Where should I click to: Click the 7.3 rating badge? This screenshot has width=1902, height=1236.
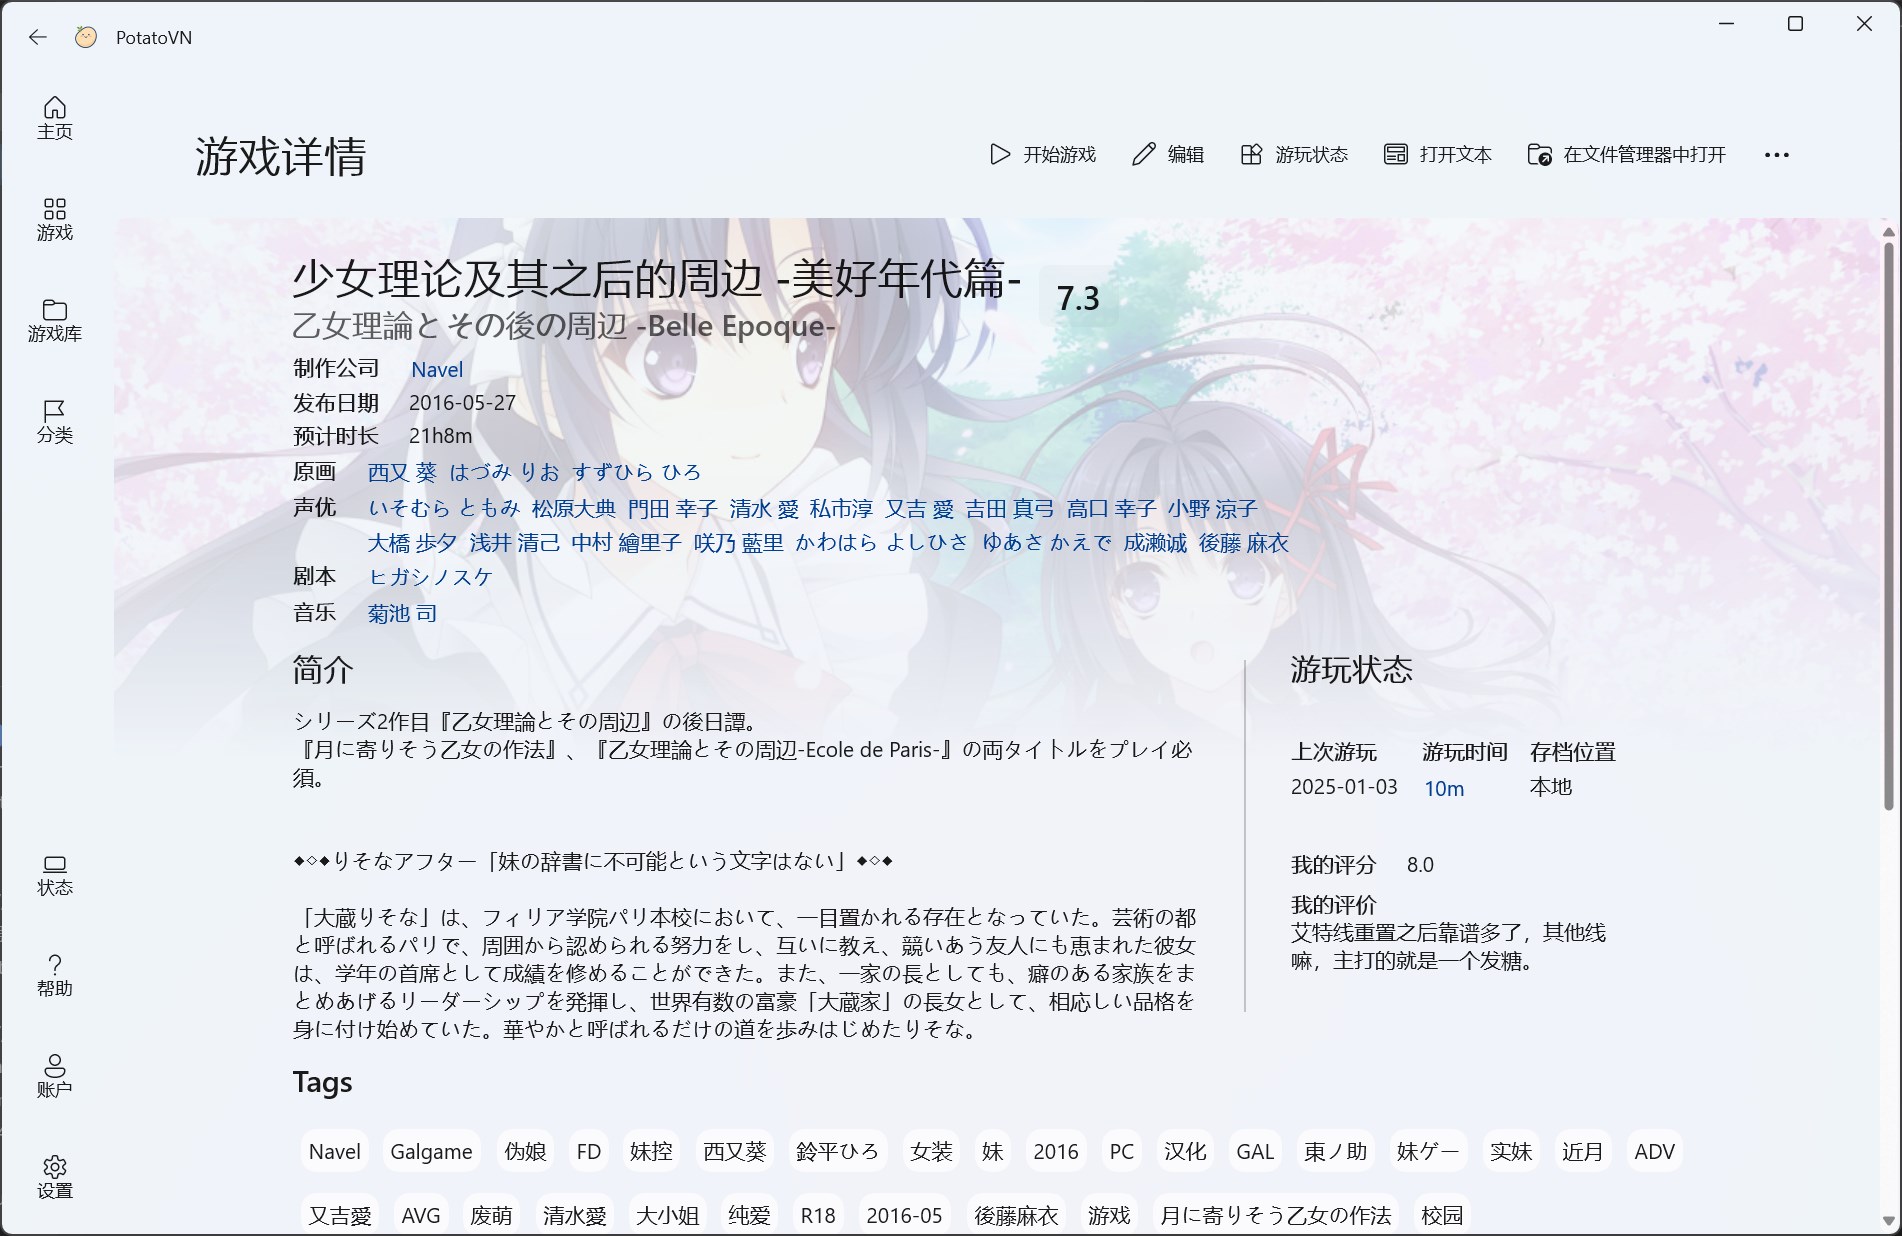[1078, 298]
